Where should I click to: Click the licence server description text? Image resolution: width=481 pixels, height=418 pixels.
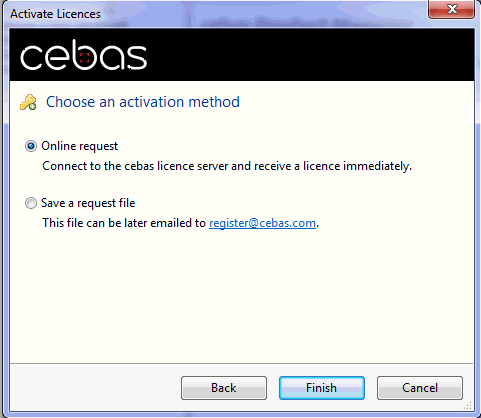[227, 166]
